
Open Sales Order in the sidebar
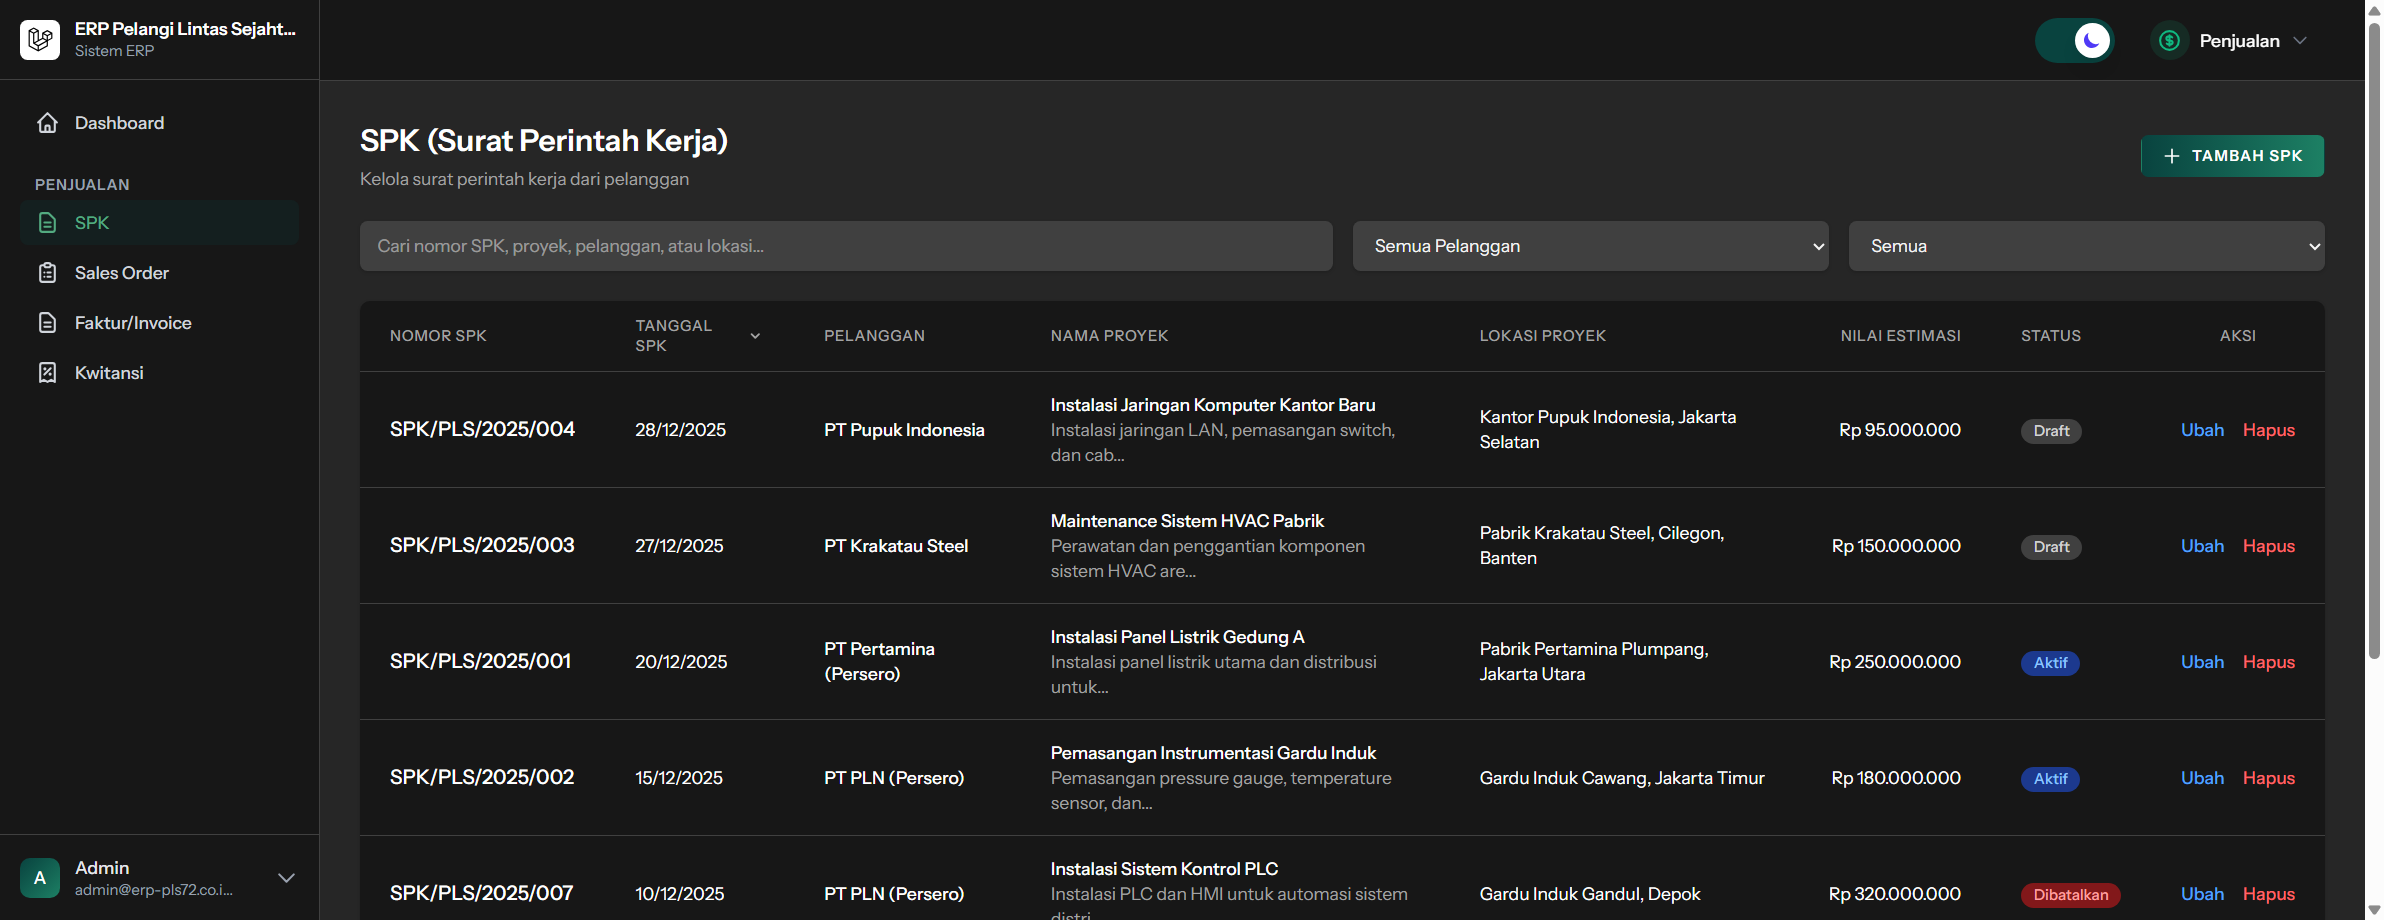click(x=122, y=273)
